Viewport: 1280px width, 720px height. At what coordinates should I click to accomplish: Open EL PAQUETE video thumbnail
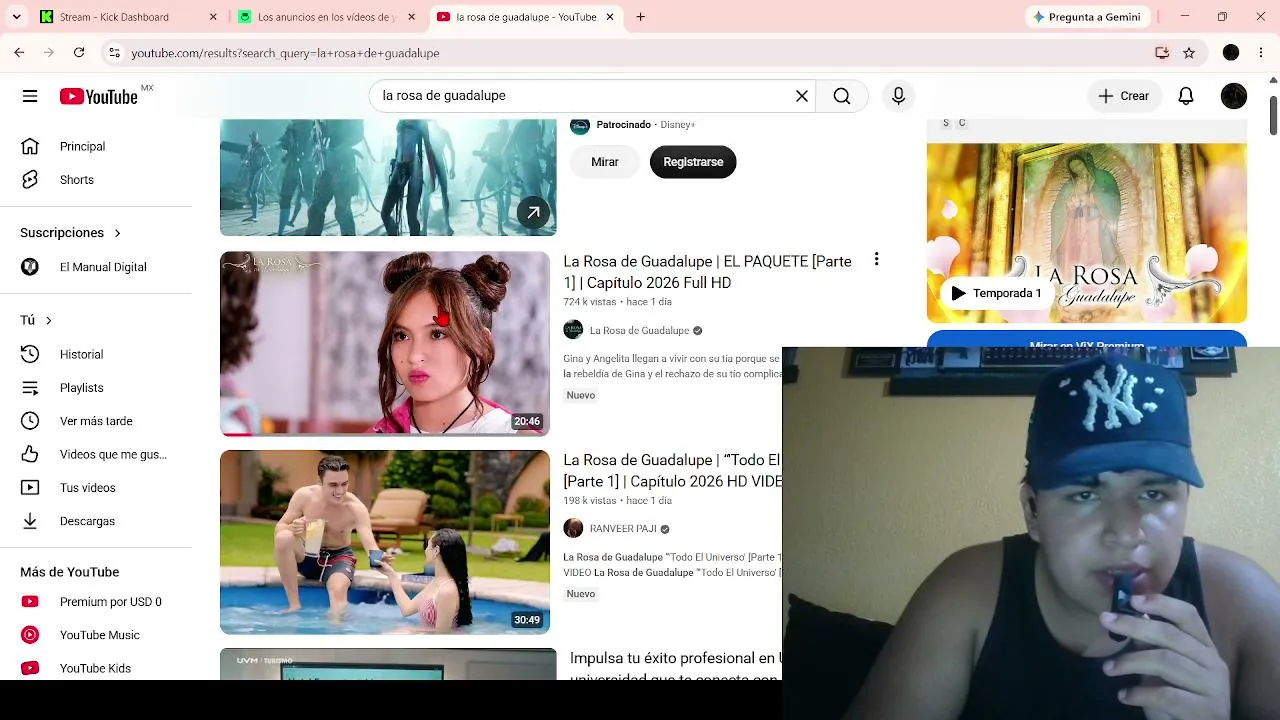(x=385, y=343)
